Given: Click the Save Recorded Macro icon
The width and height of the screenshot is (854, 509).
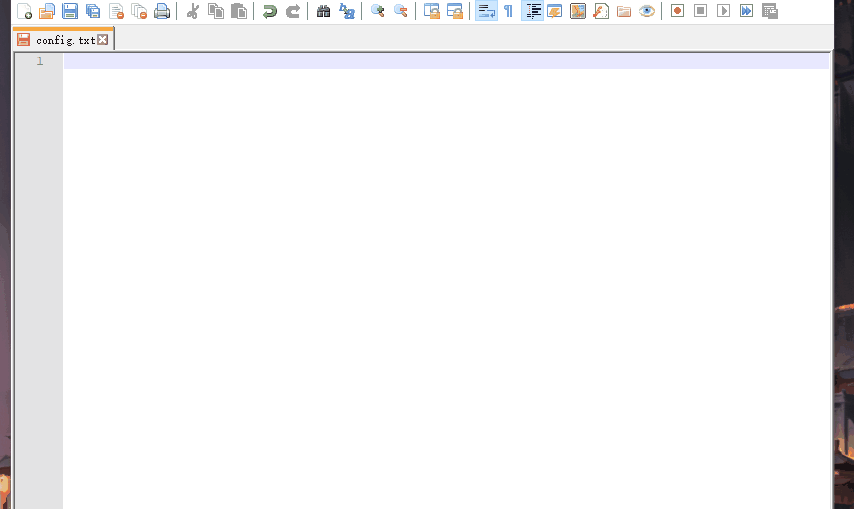Looking at the screenshot, I should 770,11.
